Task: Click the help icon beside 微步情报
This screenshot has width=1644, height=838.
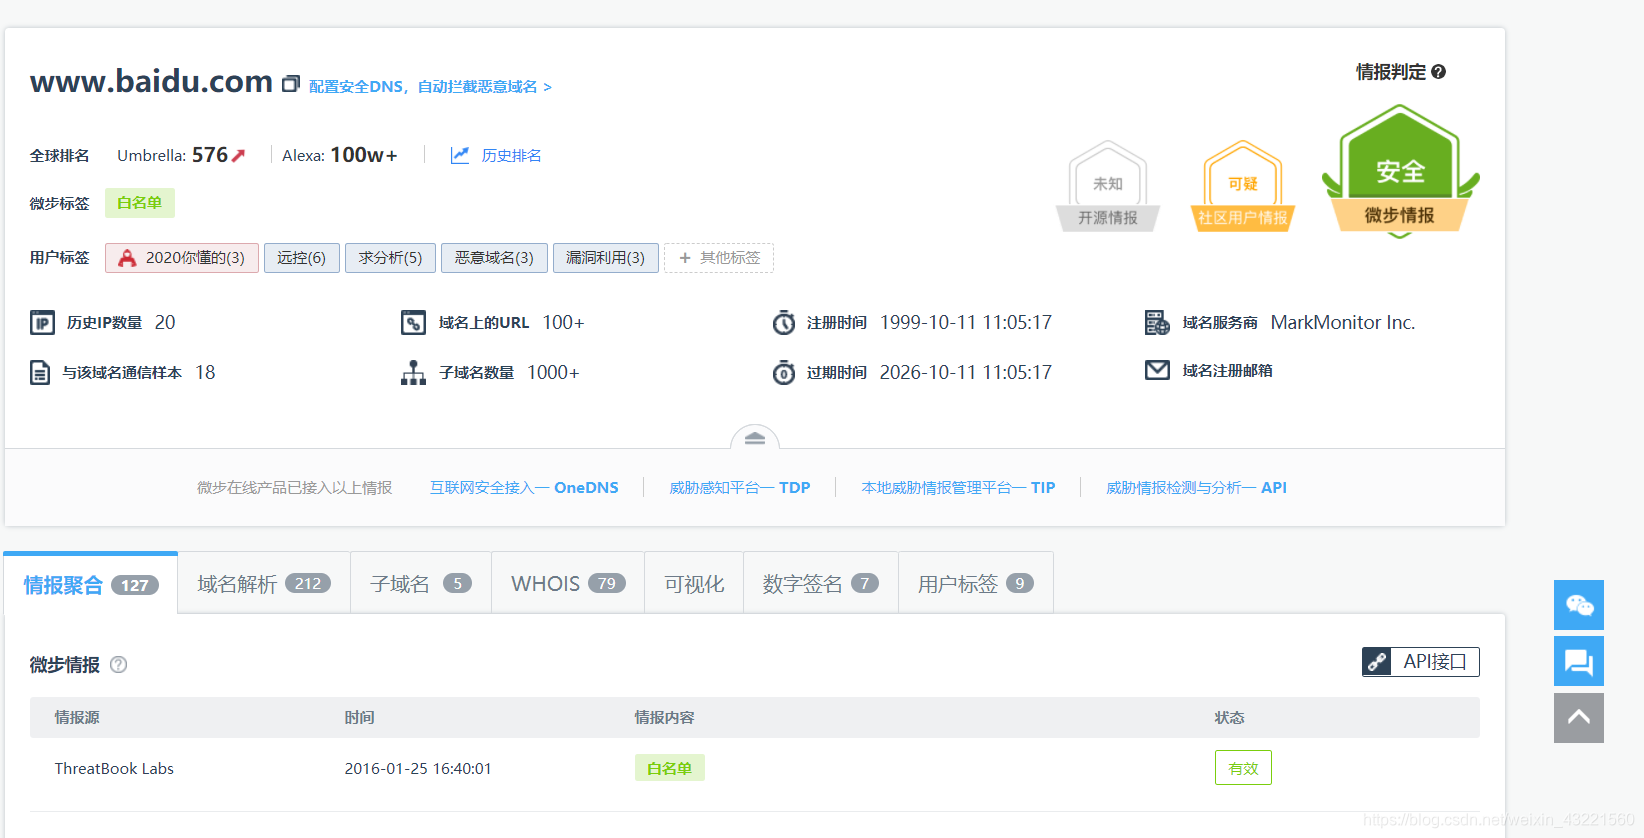Action: (x=118, y=665)
